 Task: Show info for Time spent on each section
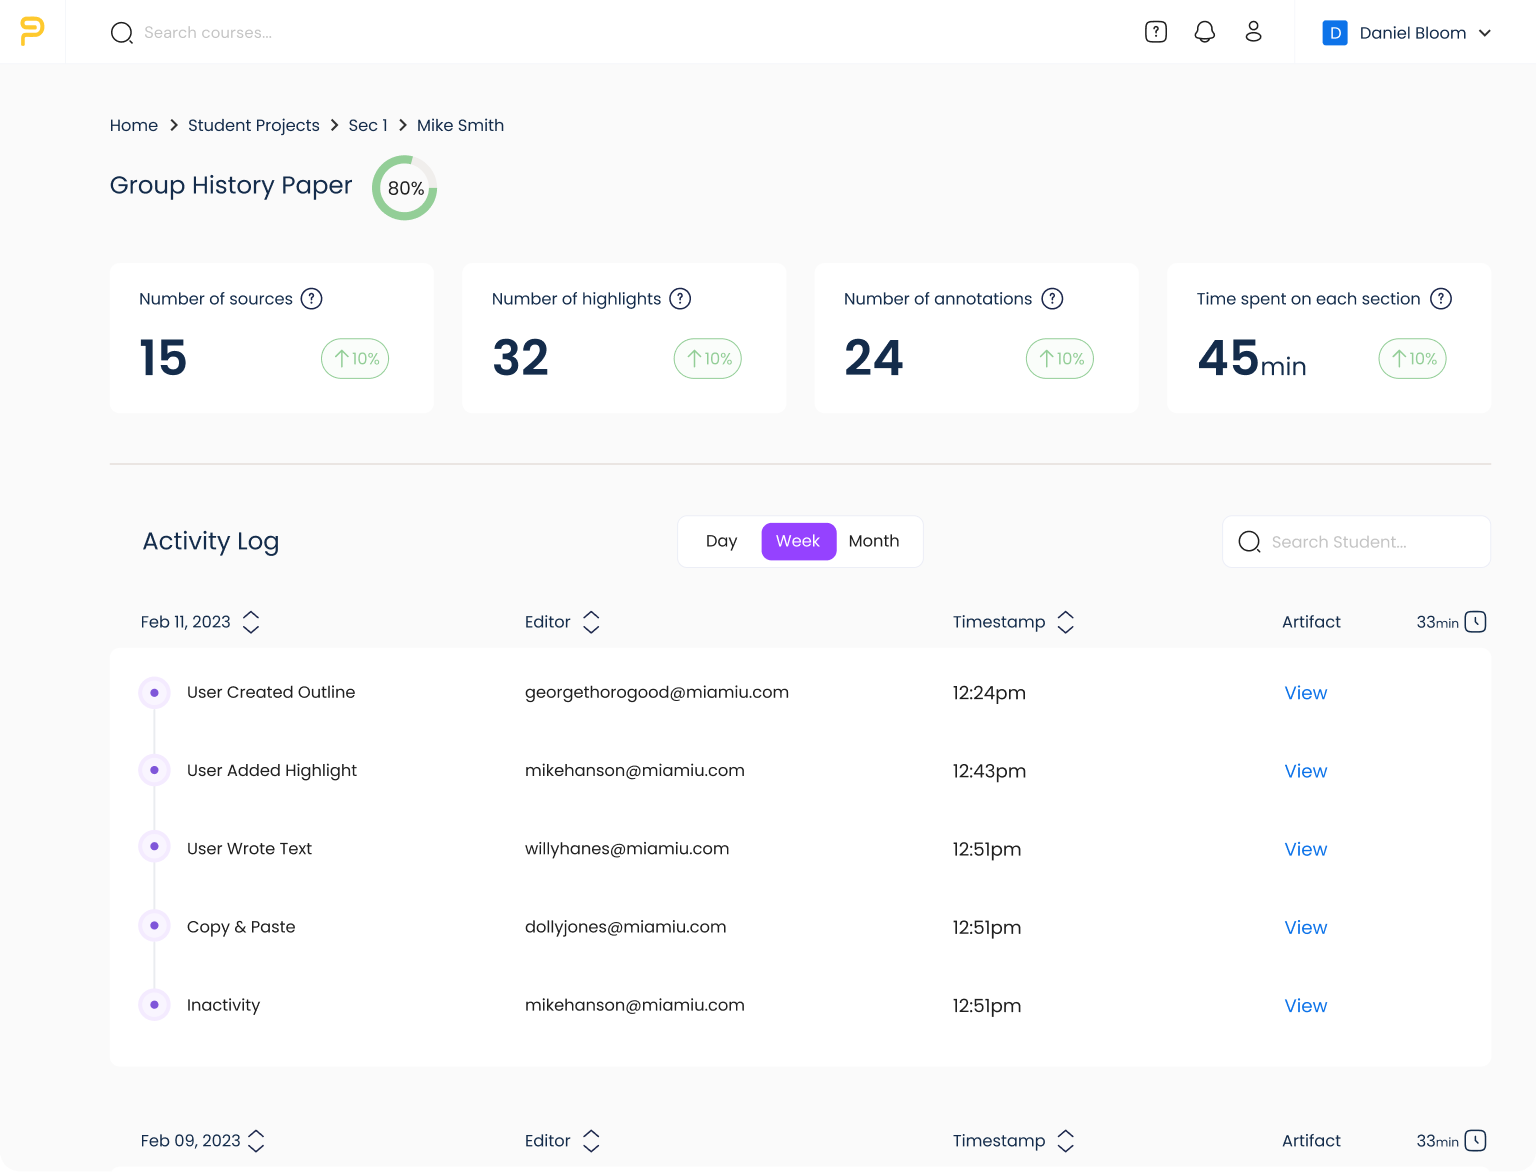pos(1441,299)
